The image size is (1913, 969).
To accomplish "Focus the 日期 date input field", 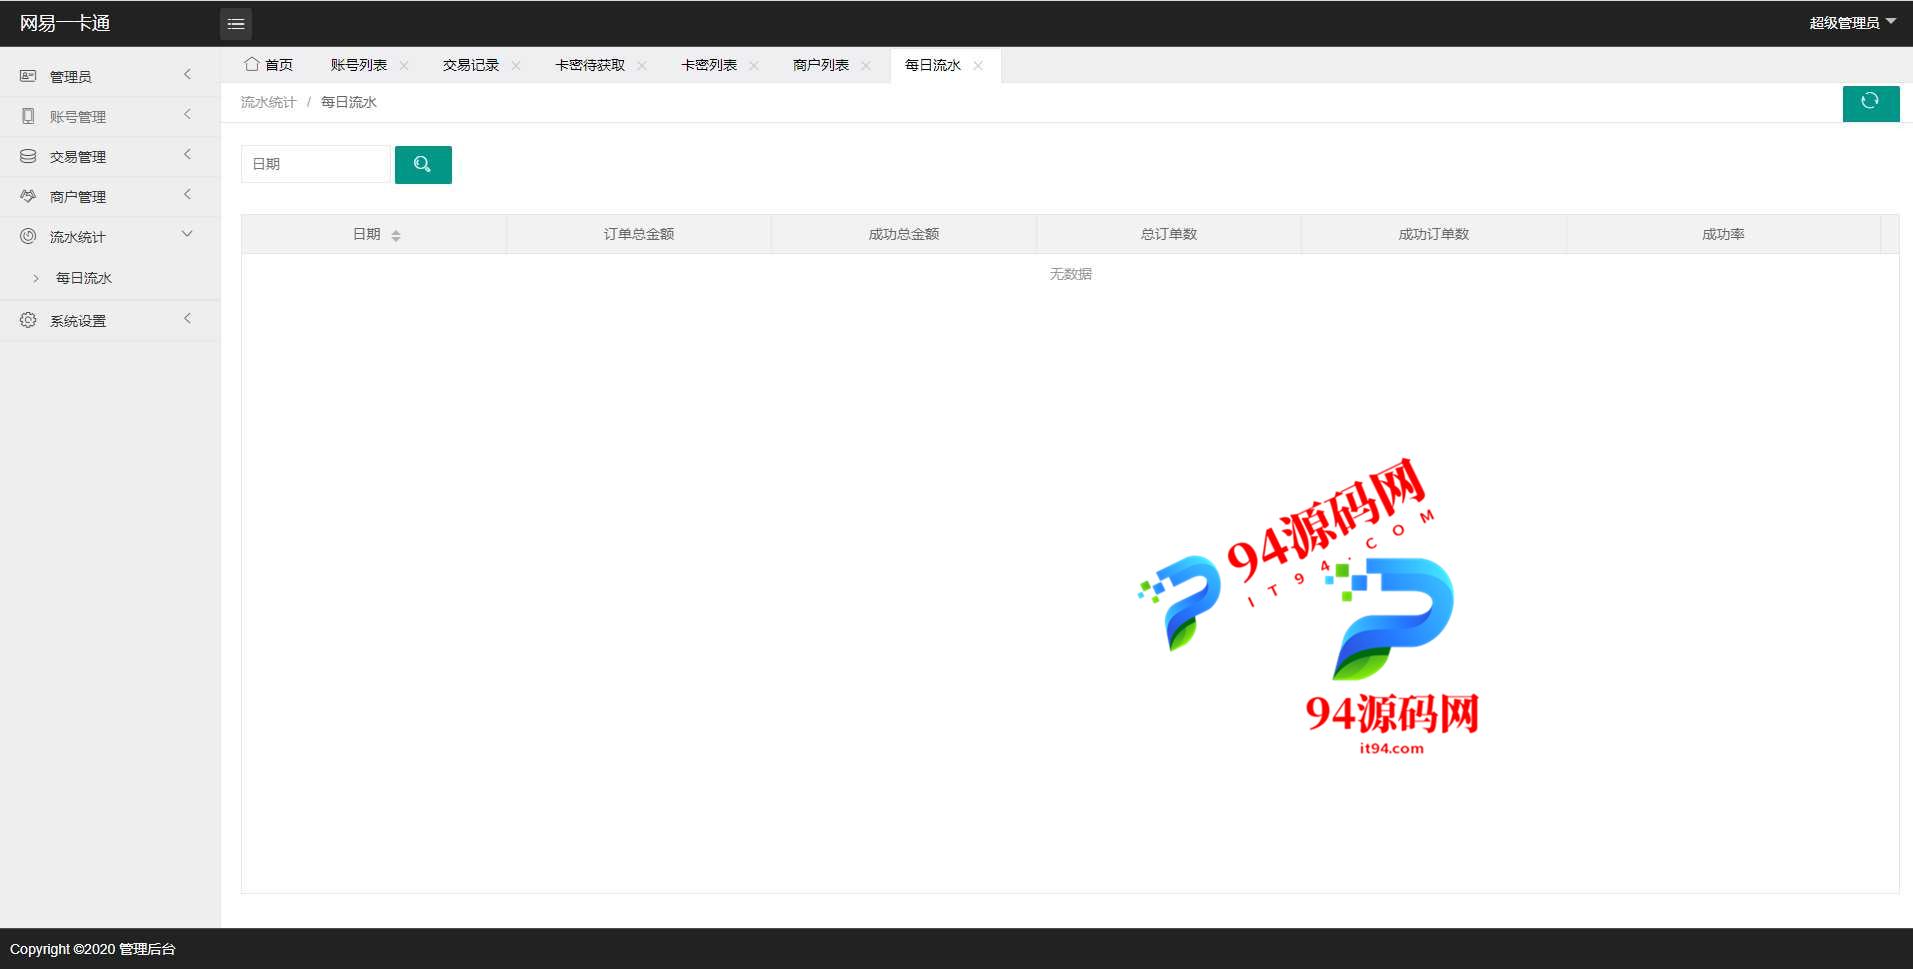I will (315, 164).
